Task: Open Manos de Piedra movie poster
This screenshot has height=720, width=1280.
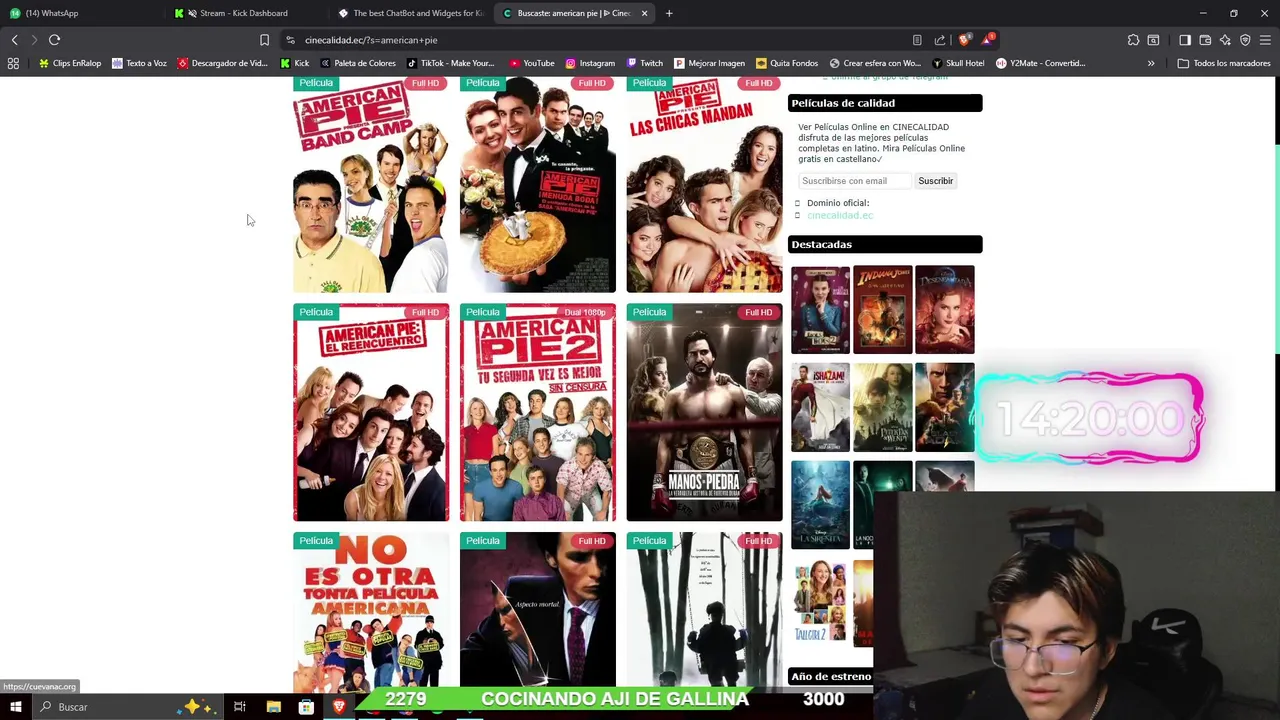Action: 705,412
